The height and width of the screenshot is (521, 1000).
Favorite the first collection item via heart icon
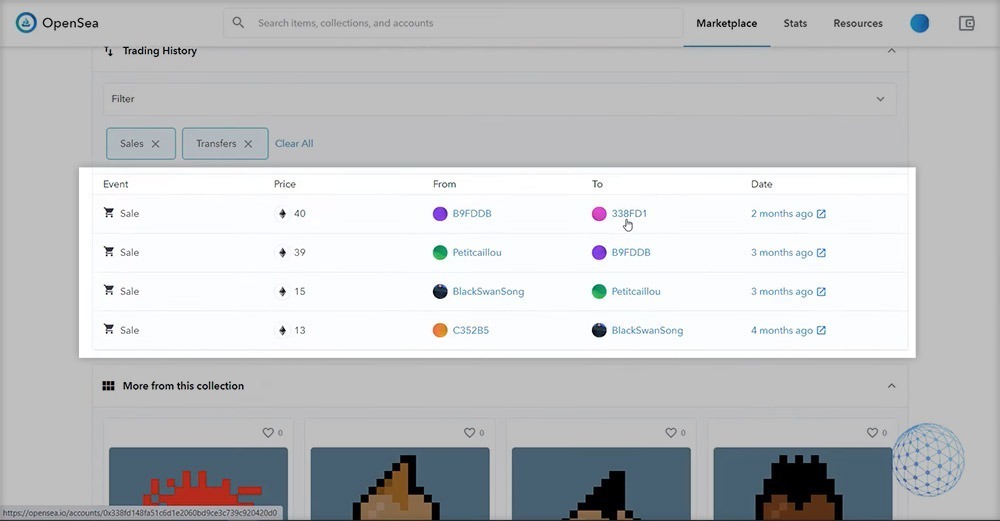click(x=268, y=433)
